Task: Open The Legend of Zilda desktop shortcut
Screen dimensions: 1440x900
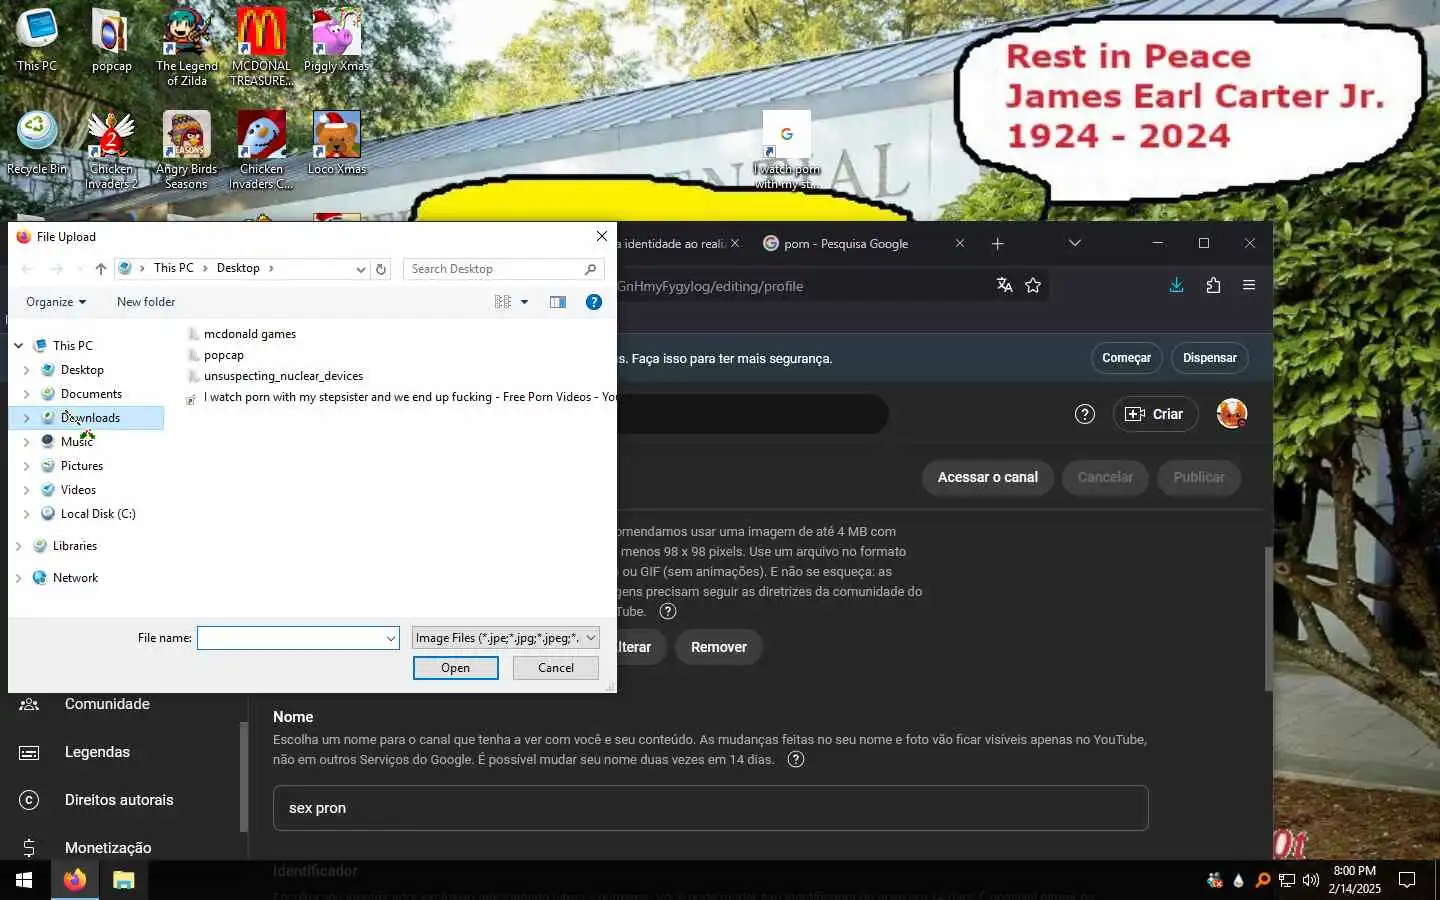Action: [x=187, y=48]
